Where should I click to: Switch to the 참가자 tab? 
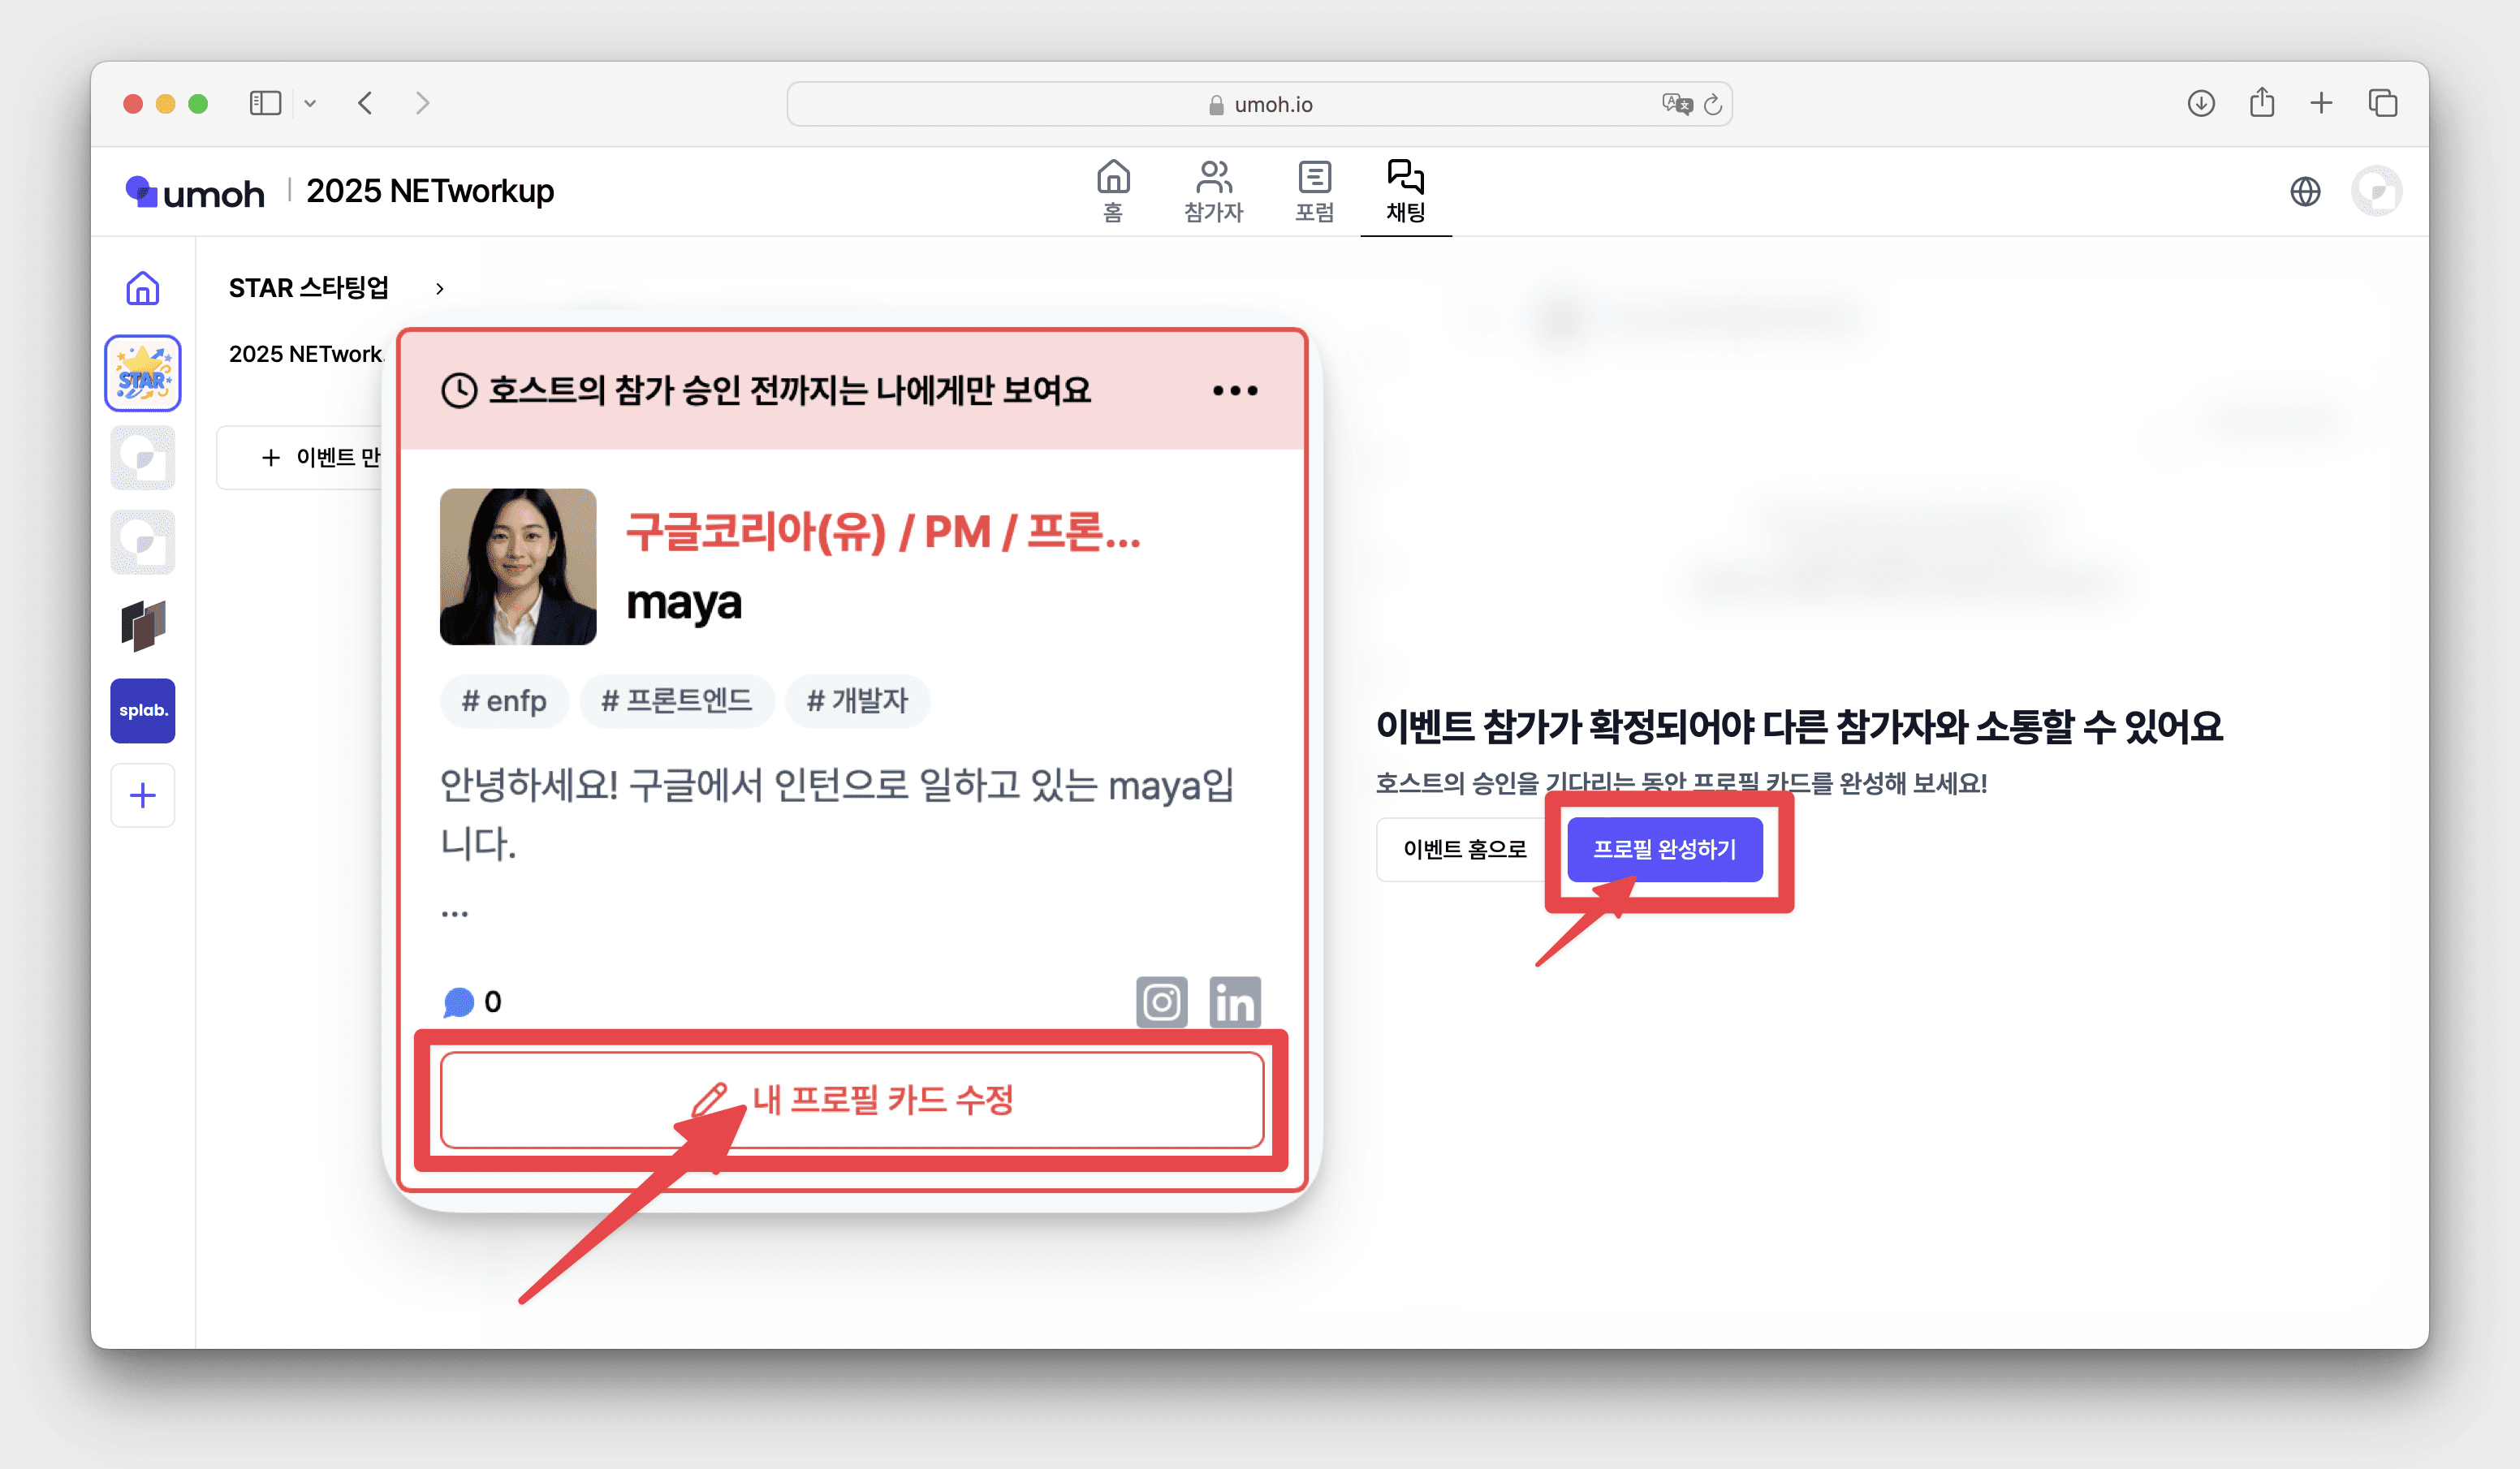point(1213,191)
